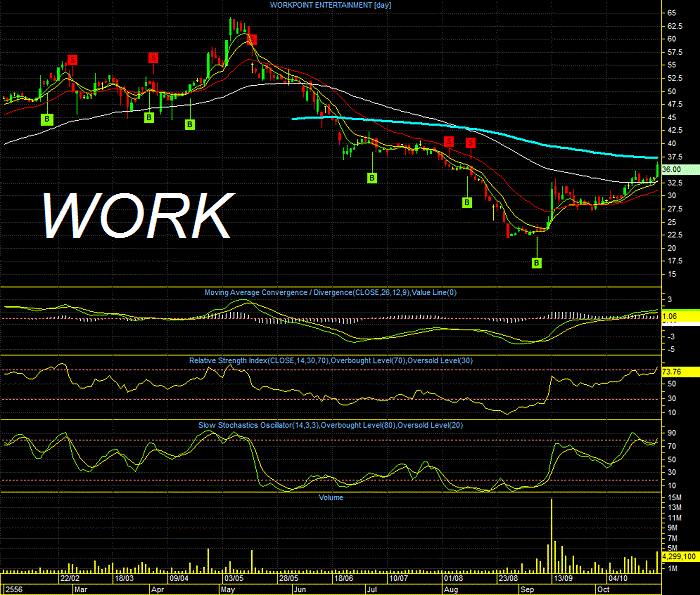Click the 22/02 date label
The height and width of the screenshot is (595, 700).
pyautogui.click(x=70, y=578)
